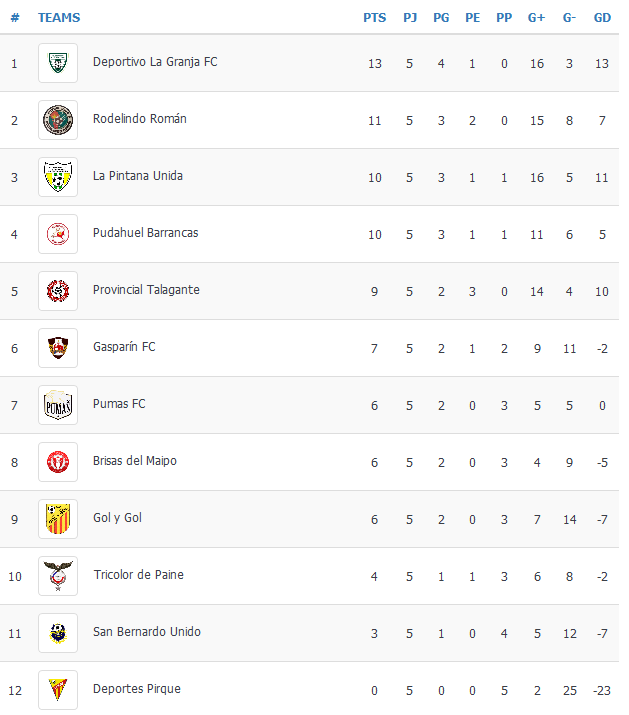Open the Brisas del Maipo red crest

58,462
